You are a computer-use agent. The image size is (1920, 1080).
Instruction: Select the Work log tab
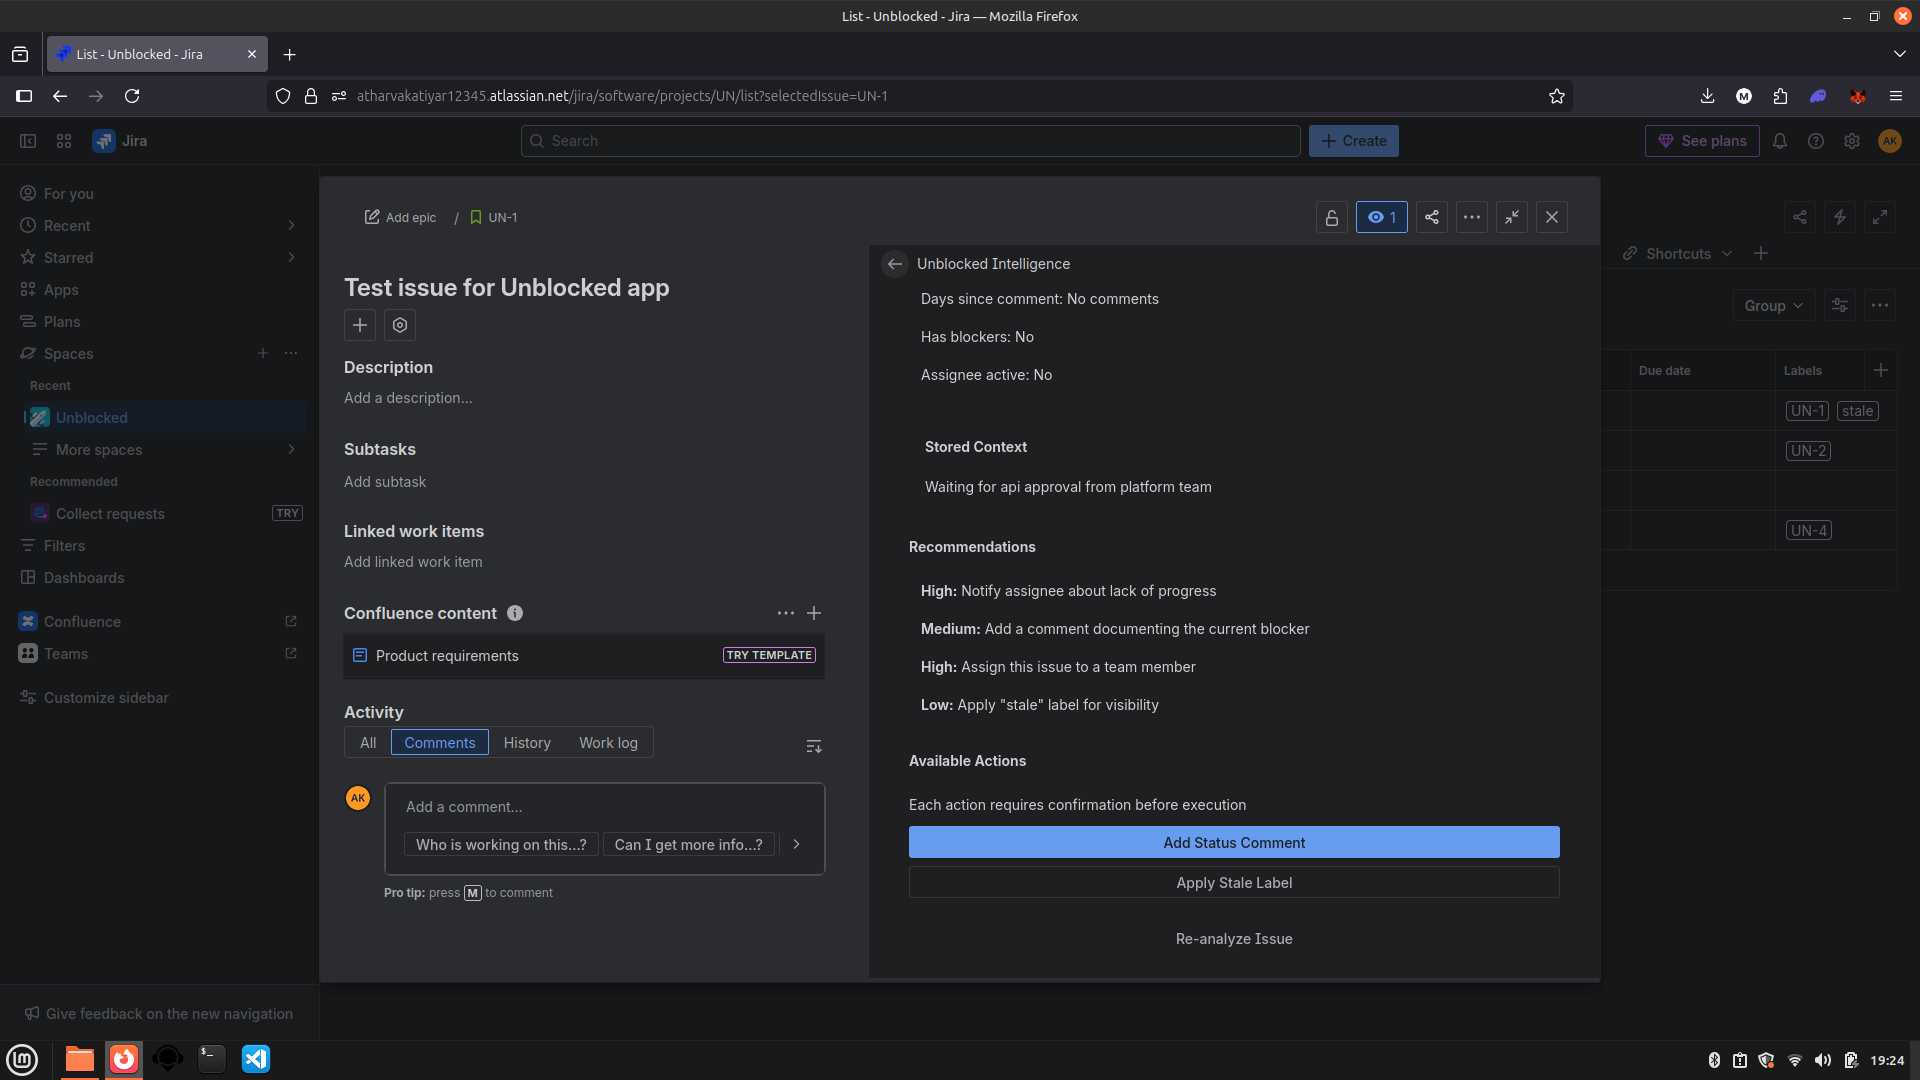[608, 743]
